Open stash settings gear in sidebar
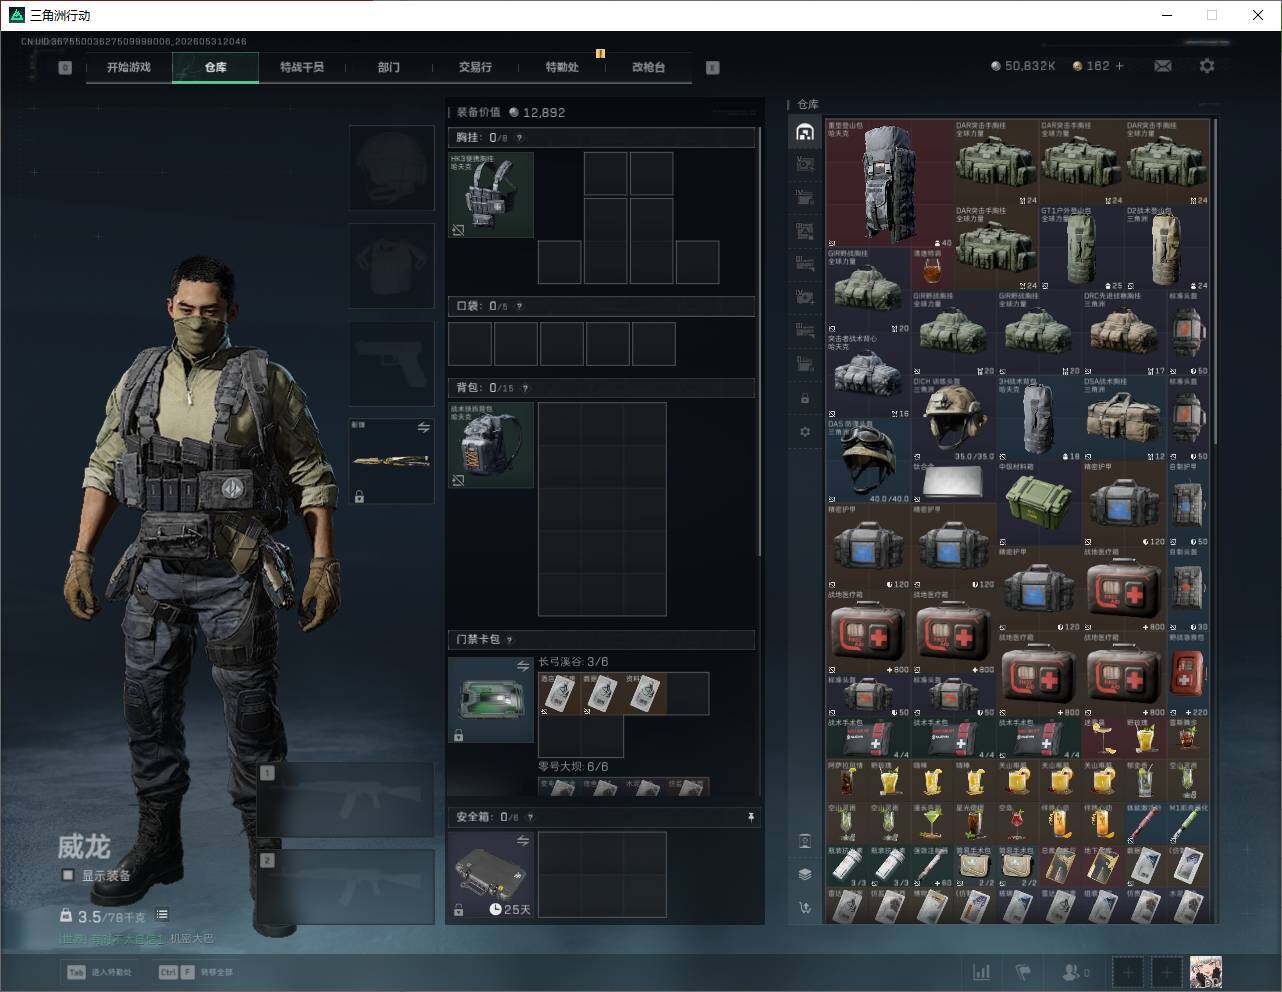This screenshot has height=992, width=1282. tap(805, 432)
